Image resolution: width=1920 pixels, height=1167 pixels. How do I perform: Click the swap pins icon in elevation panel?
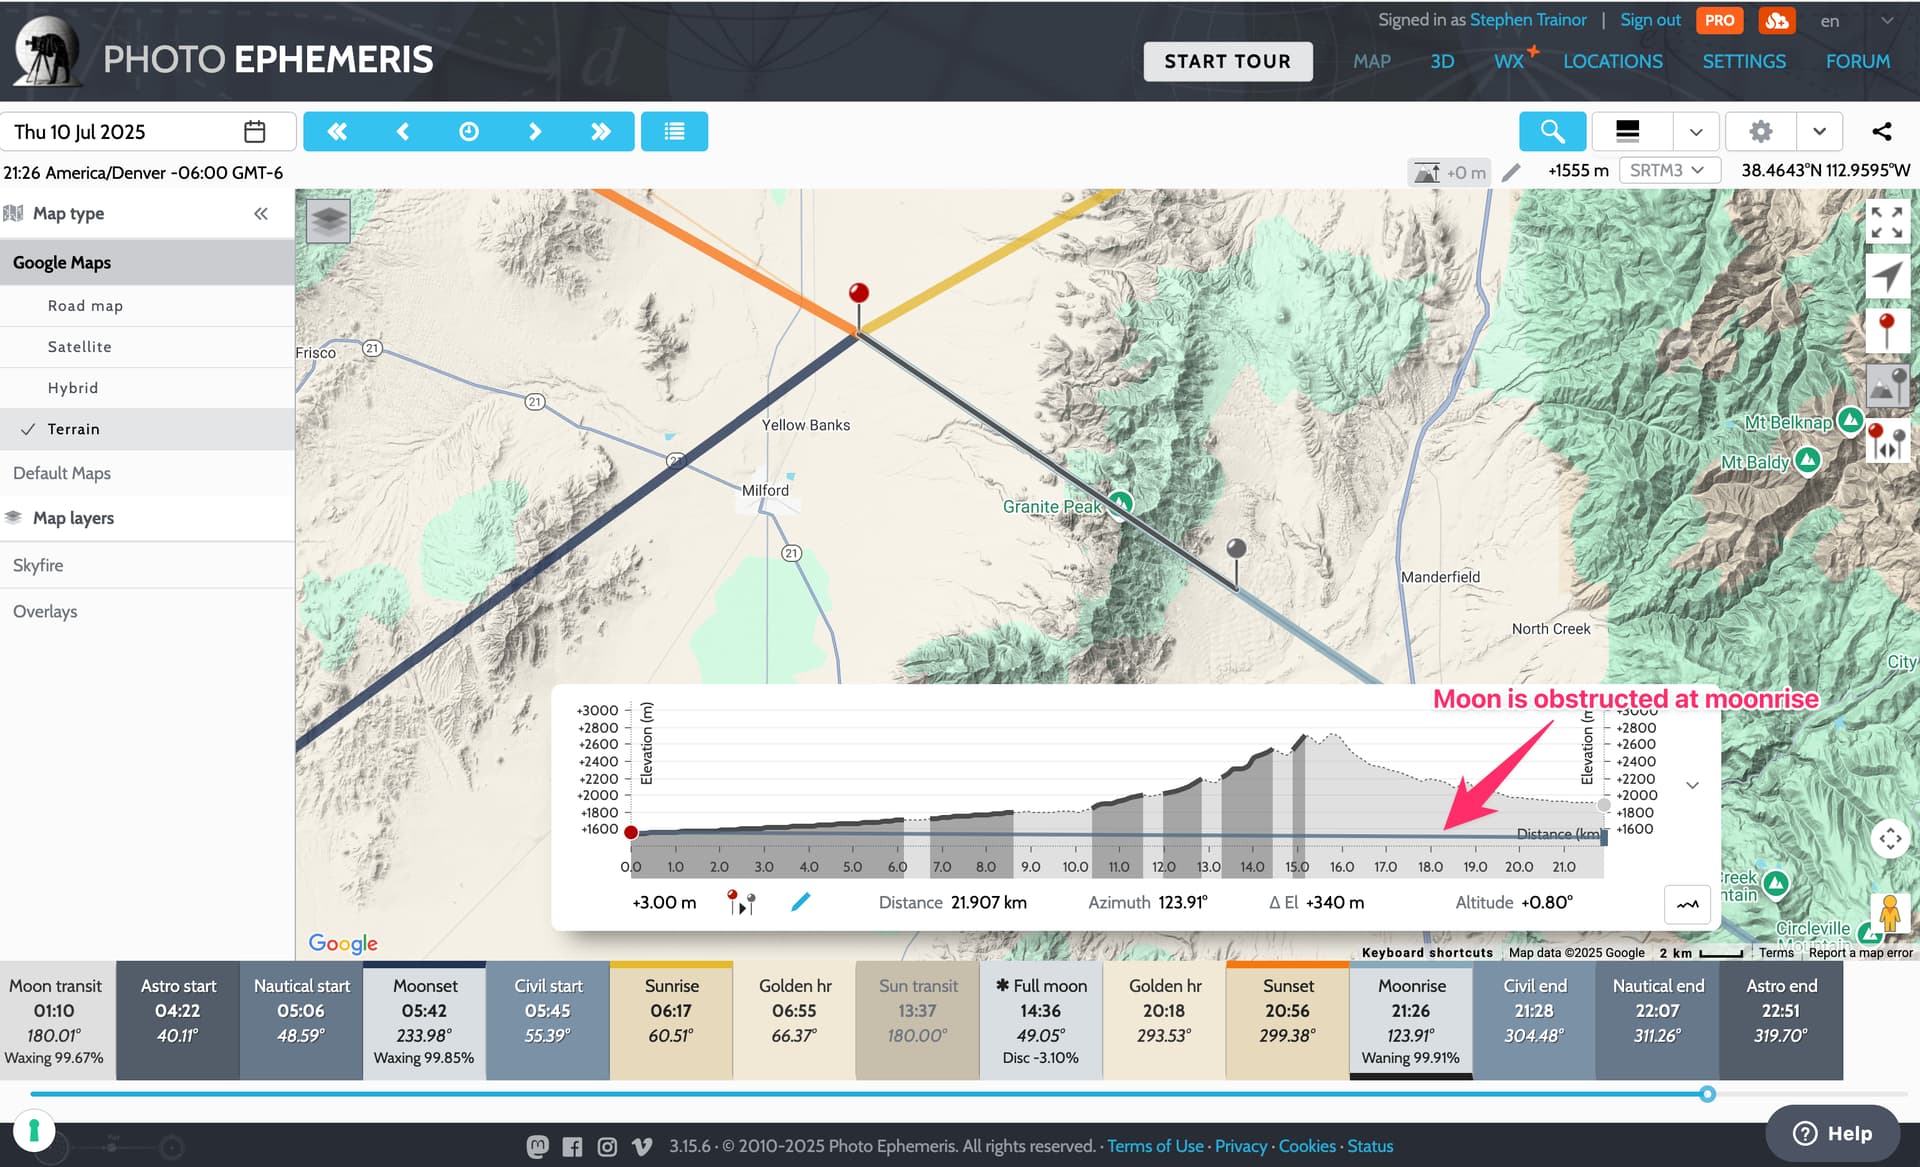click(741, 902)
